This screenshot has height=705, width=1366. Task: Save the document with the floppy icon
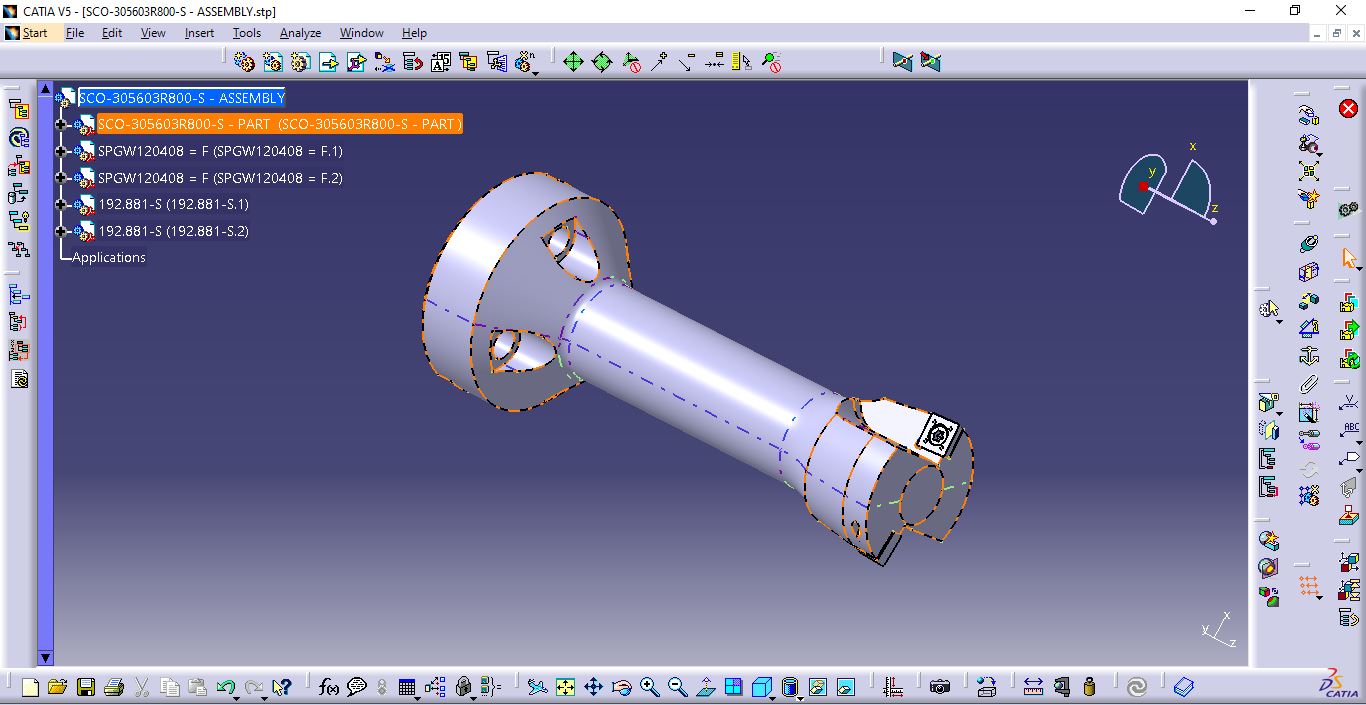pyautogui.click(x=86, y=687)
